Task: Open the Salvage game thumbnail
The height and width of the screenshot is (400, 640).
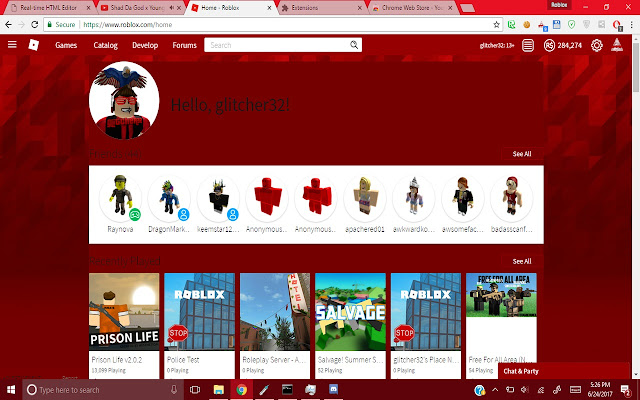Action: pyautogui.click(x=350, y=312)
